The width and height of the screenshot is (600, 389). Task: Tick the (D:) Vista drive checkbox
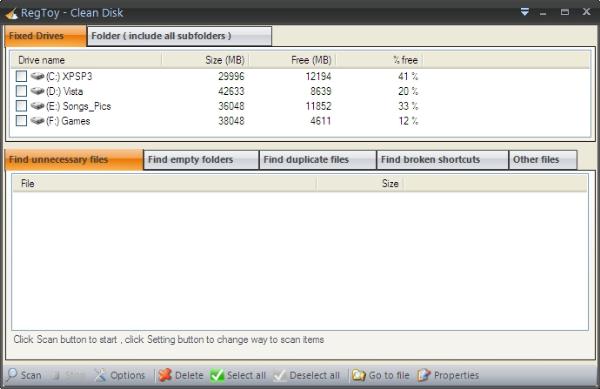(21, 91)
